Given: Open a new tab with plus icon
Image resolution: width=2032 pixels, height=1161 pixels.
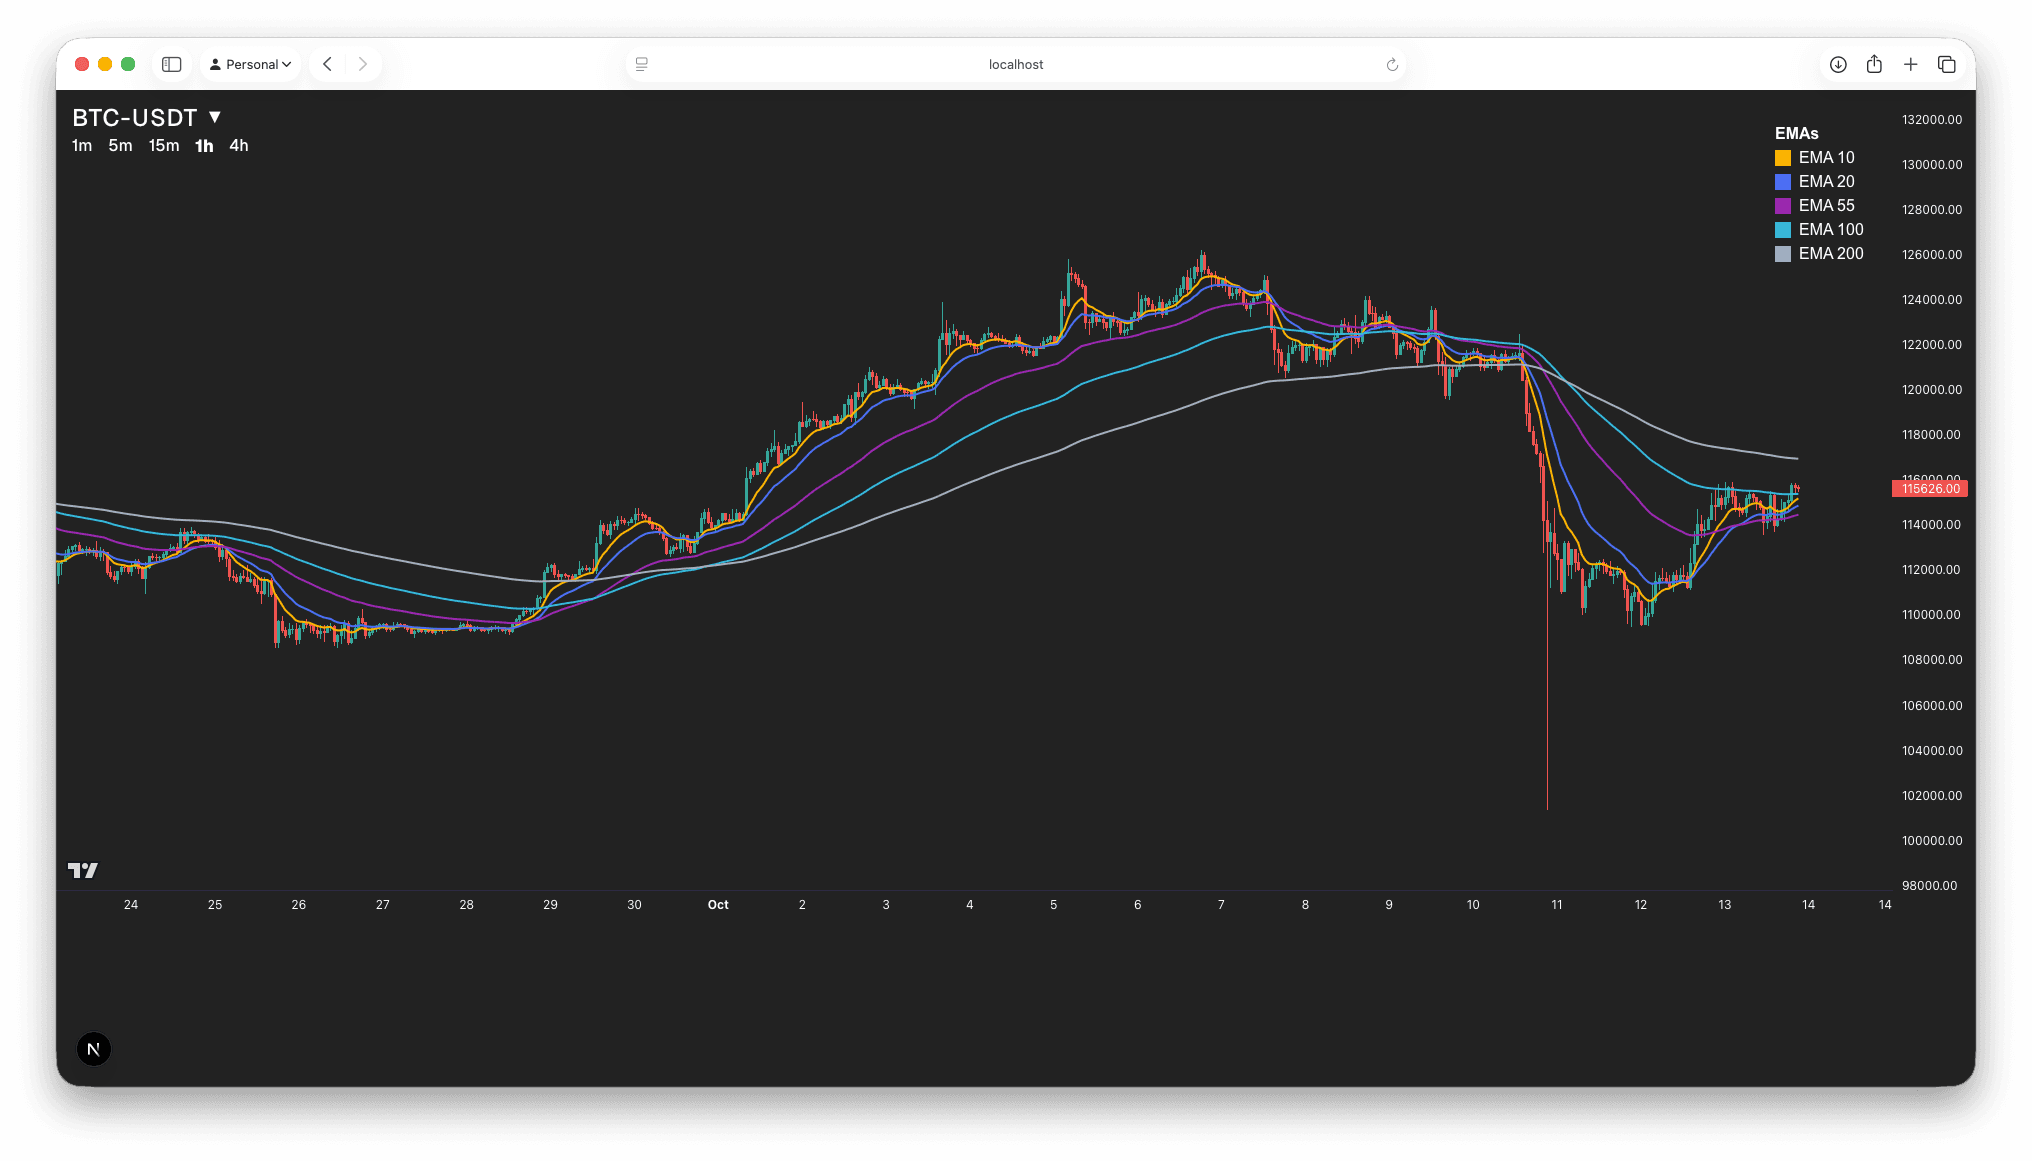Looking at the screenshot, I should click(1910, 64).
